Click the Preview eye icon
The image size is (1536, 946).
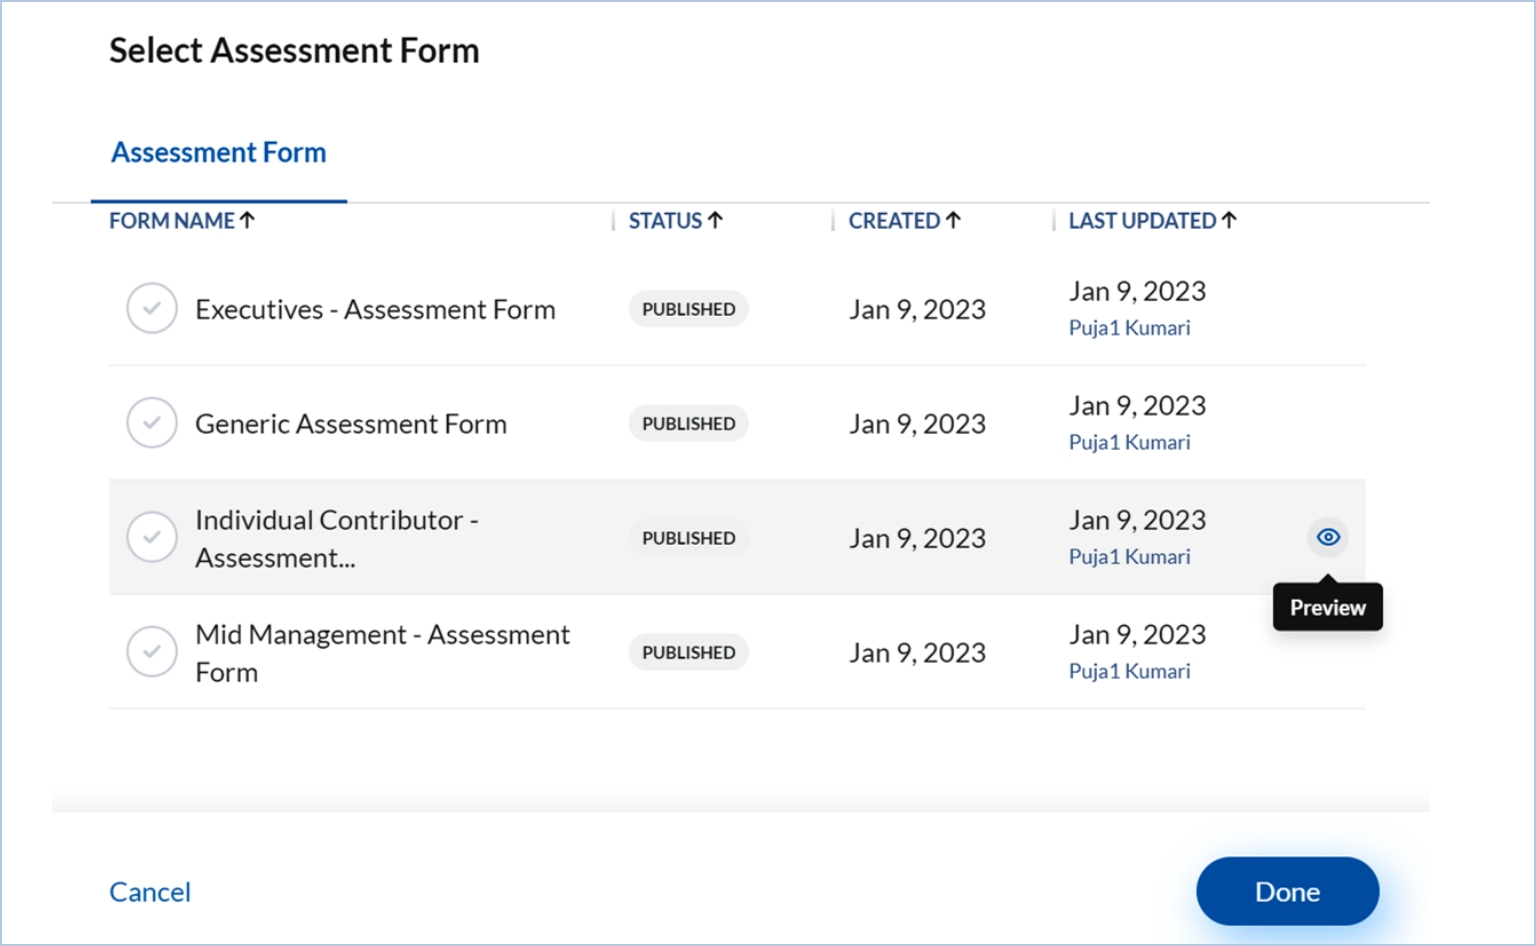coord(1327,538)
